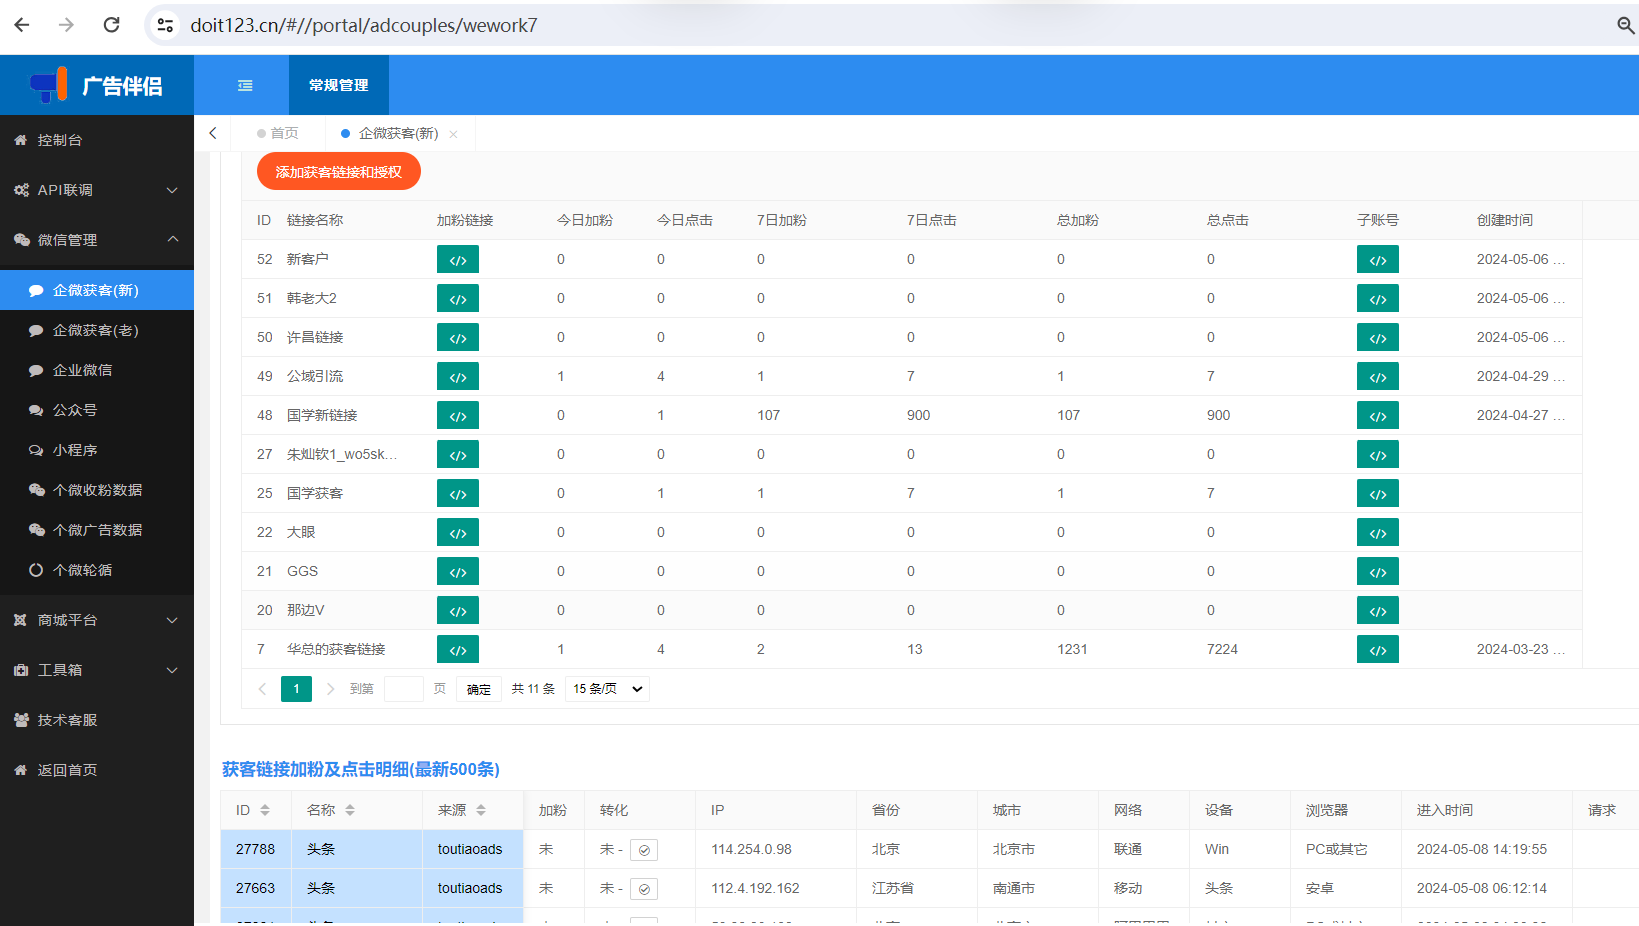The height and width of the screenshot is (926, 1639).
Task: Sort detail table by ID column
Action: coord(265,810)
